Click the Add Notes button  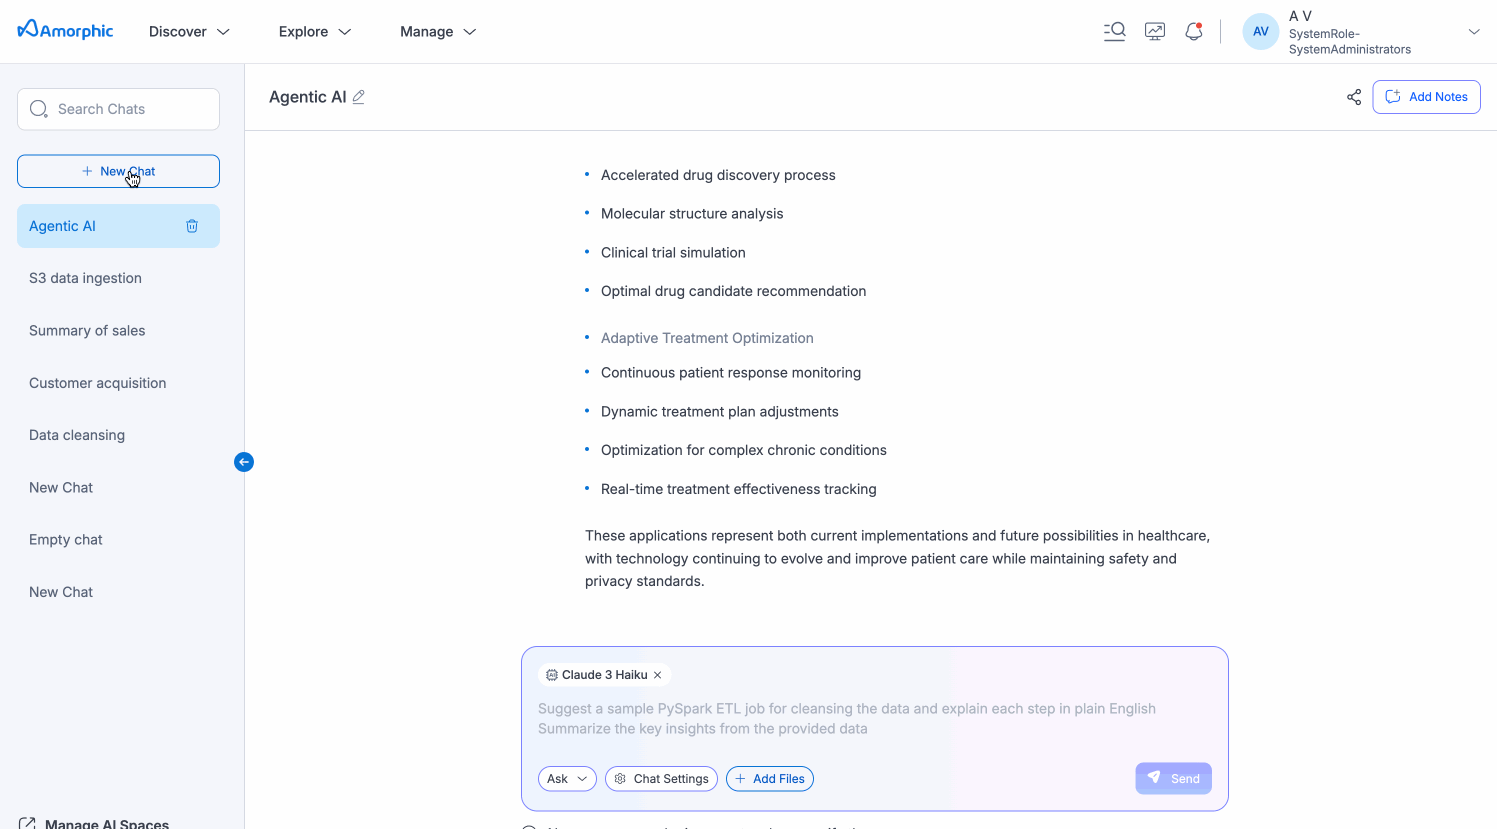pos(1426,97)
